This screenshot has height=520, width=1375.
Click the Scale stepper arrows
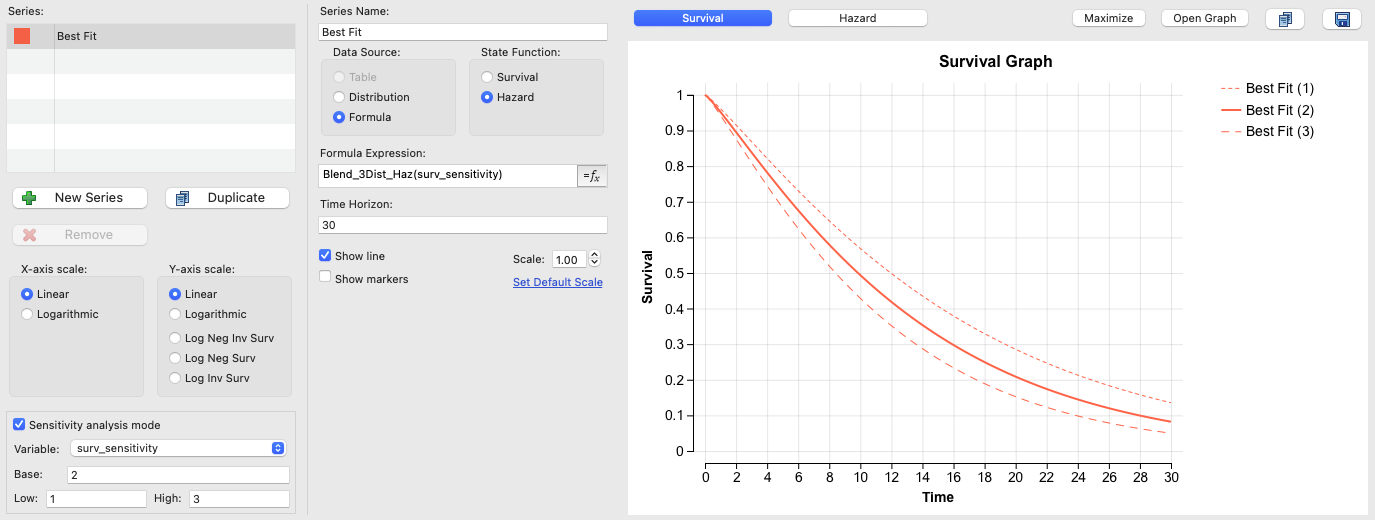pyautogui.click(x=595, y=259)
